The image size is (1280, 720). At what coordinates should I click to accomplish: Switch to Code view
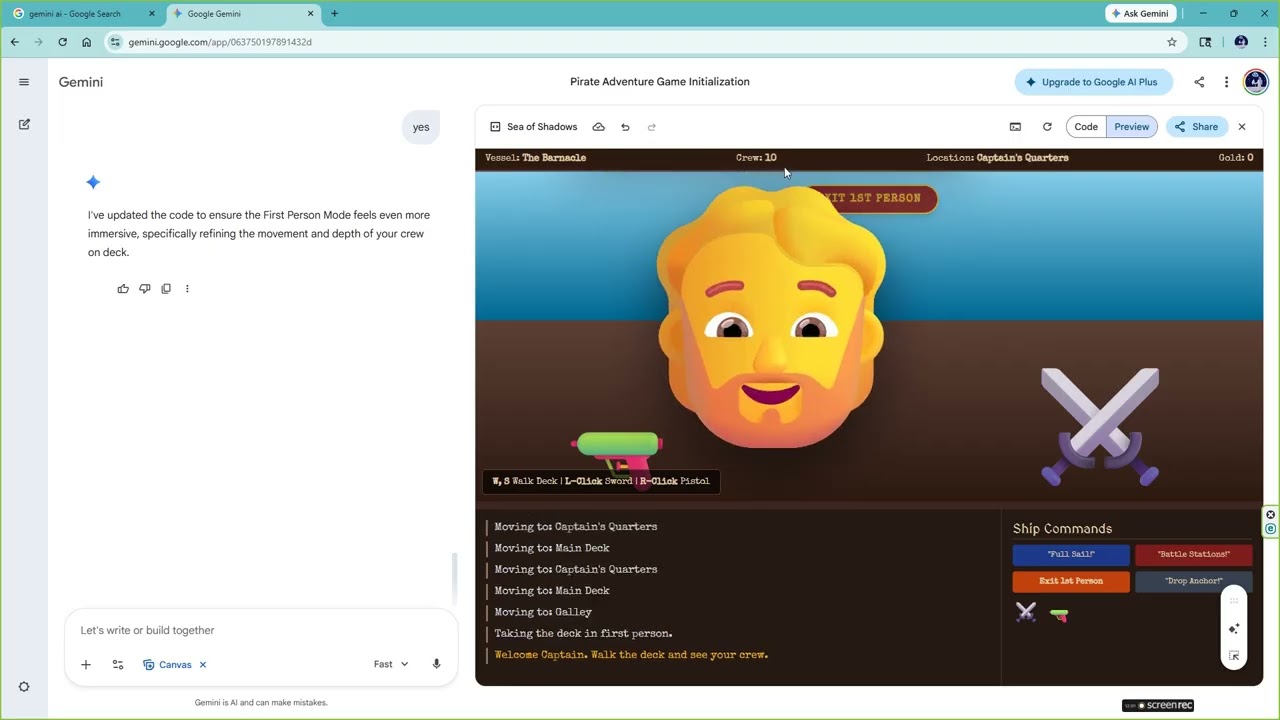pyautogui.click(x=1086, y=127)
